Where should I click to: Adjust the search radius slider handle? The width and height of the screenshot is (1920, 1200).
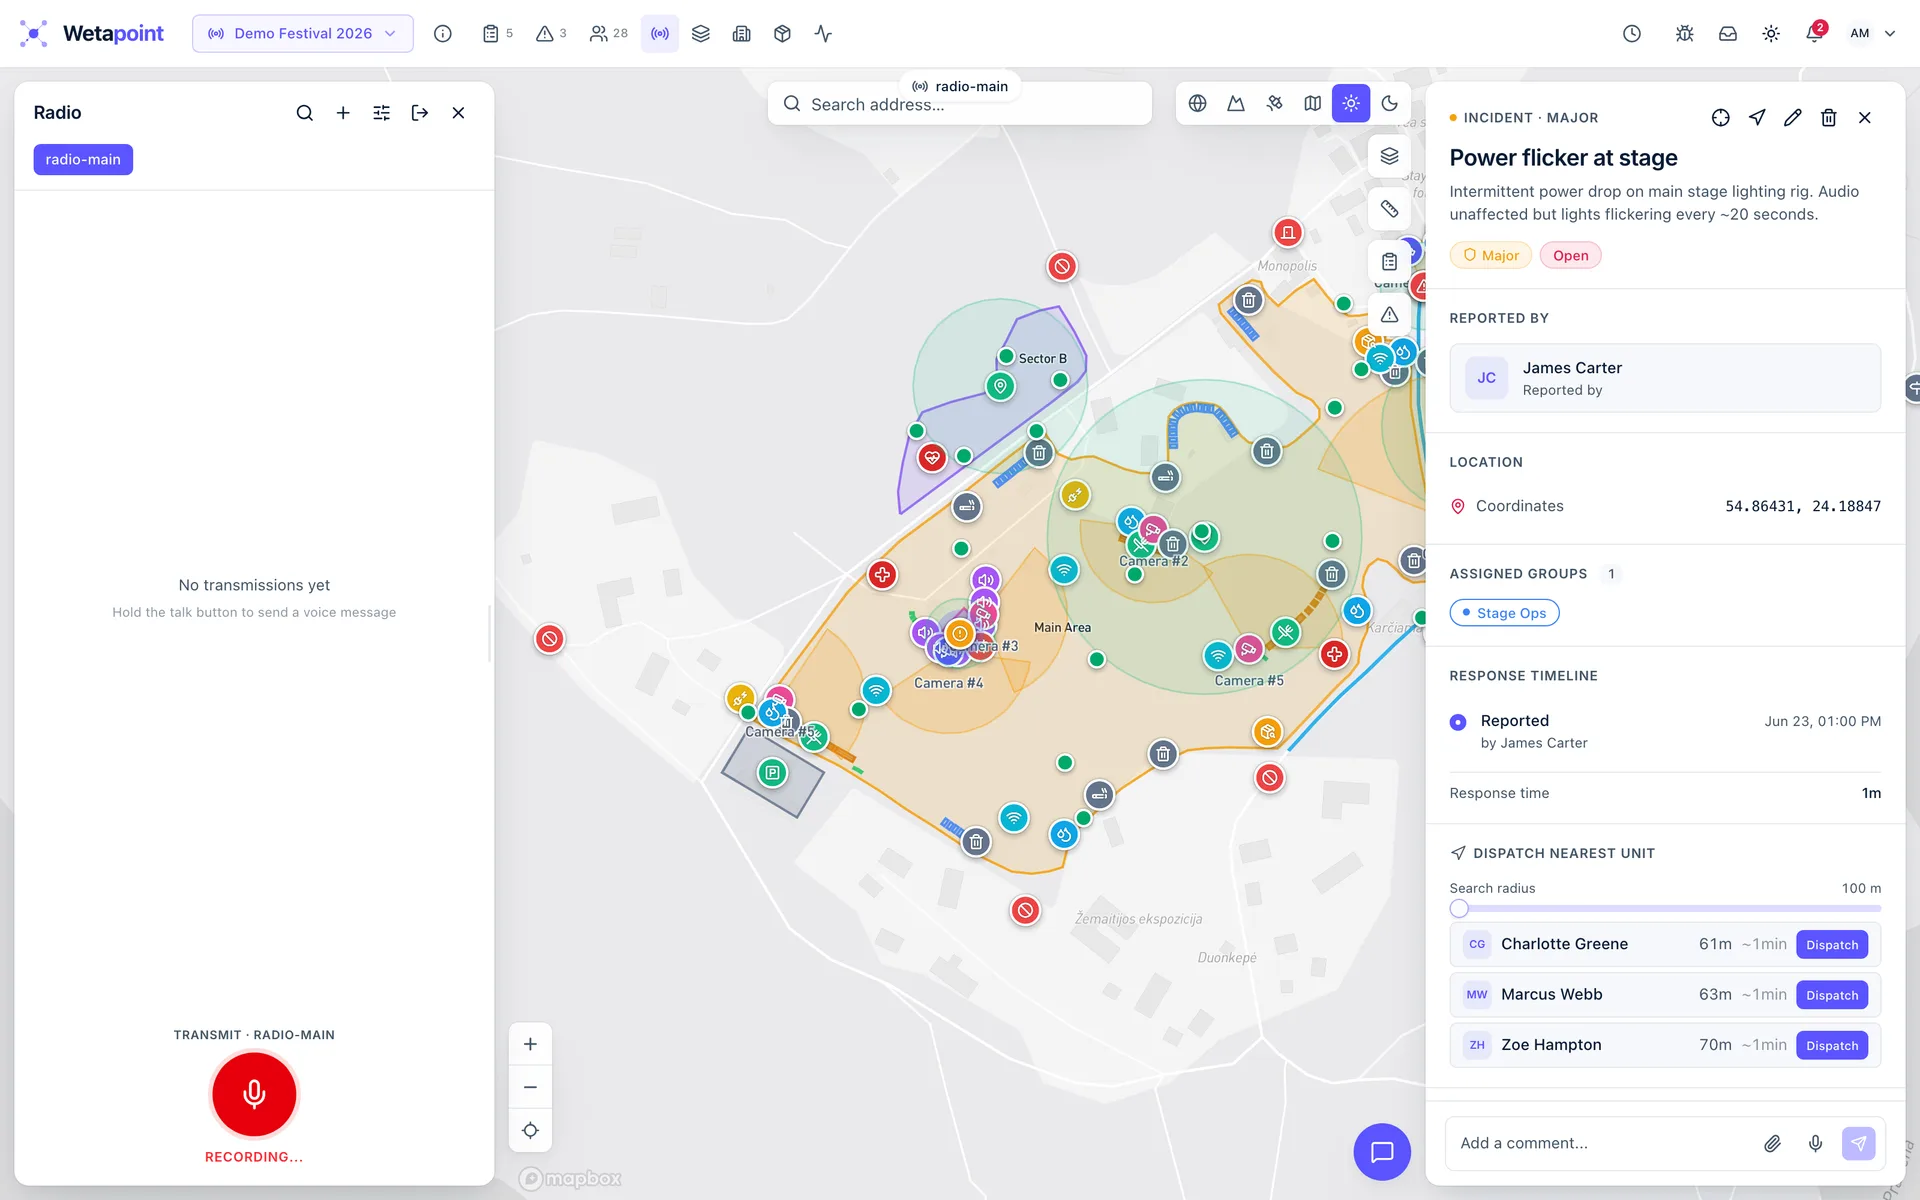click(1459, 909)
